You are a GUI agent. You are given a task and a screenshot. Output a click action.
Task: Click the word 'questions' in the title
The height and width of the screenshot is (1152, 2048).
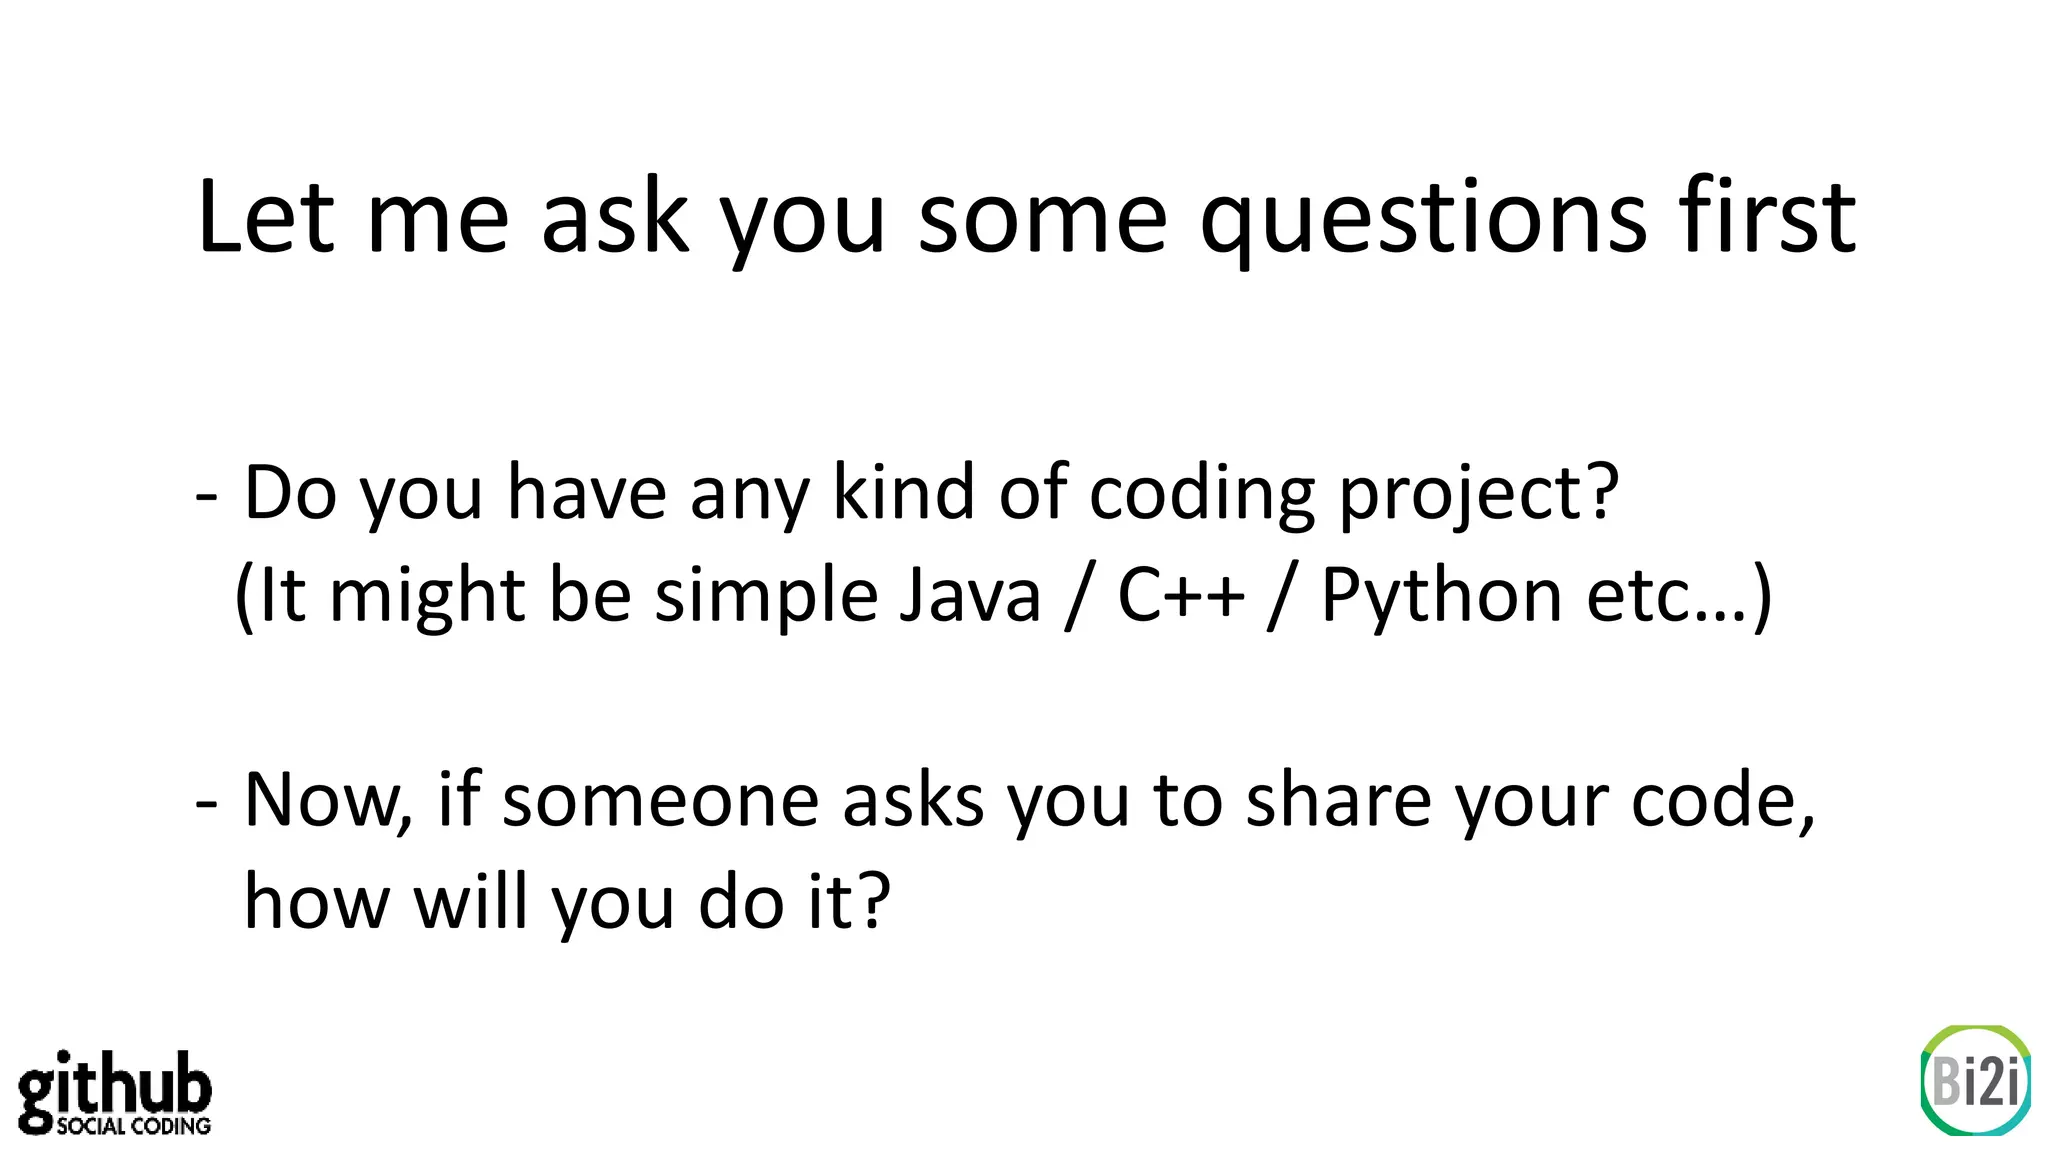(x=1423, y=222)
